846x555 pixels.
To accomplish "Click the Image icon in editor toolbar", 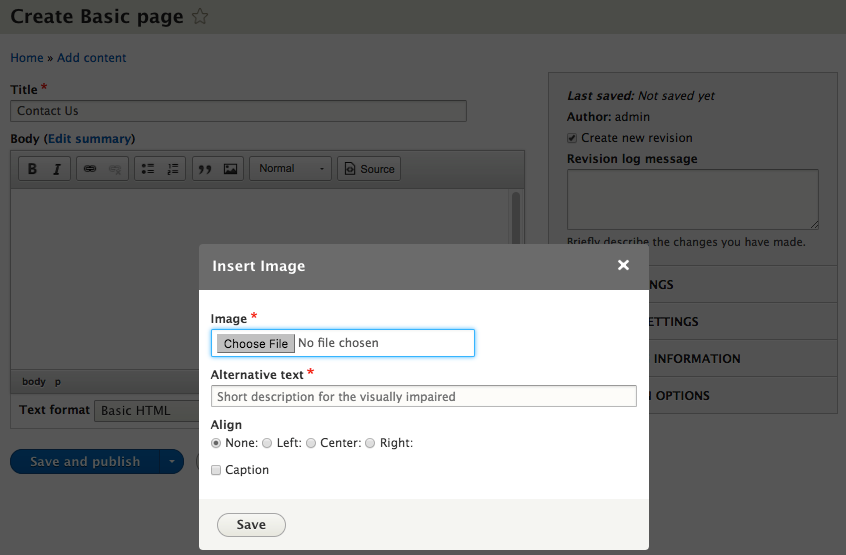I will [231, 169].
